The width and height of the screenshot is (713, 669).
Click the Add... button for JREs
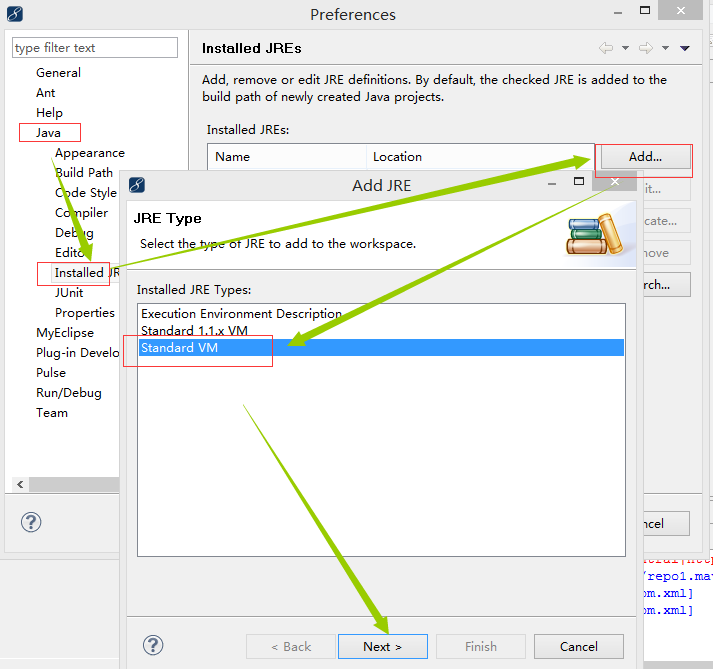coord(645,157)
